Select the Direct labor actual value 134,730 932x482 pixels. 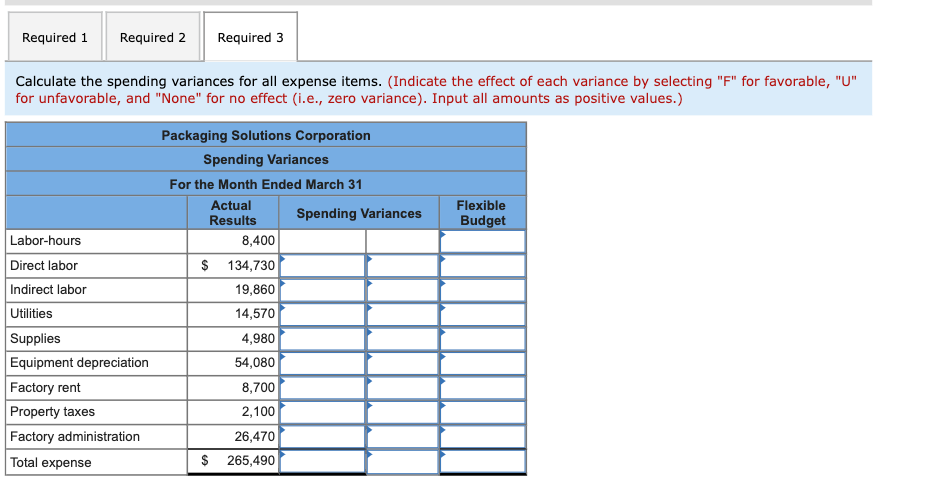pyautogui.click(x=251, y=266)
